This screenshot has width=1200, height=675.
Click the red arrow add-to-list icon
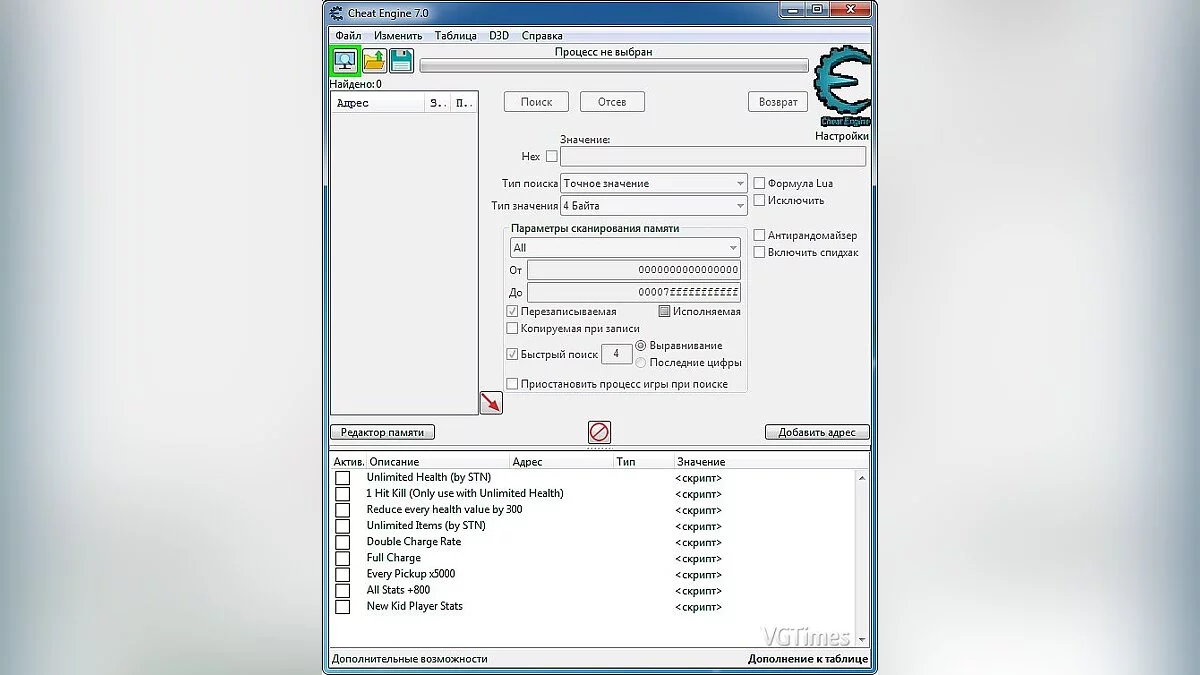point(491,402)
